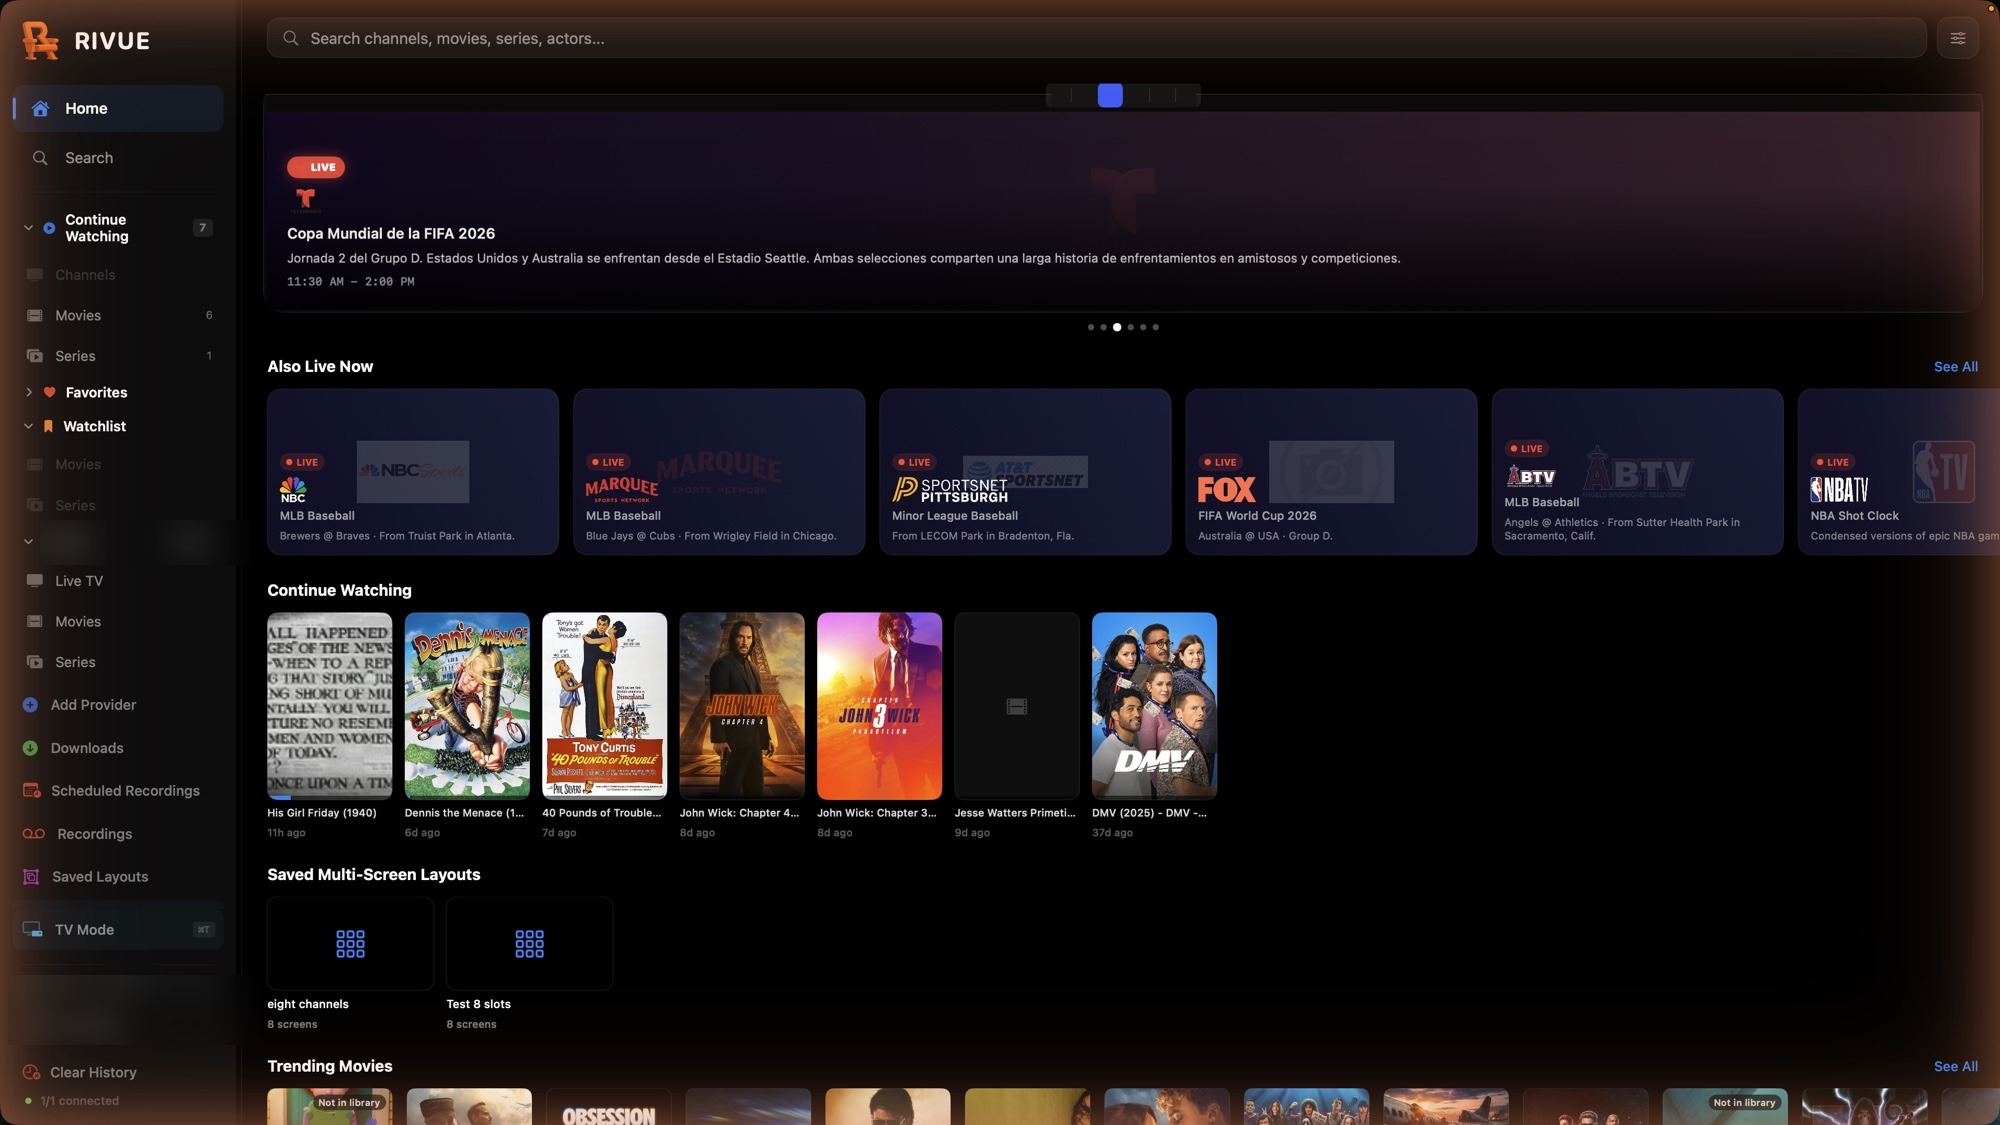Click the Clear History icon

point(31,1072)
